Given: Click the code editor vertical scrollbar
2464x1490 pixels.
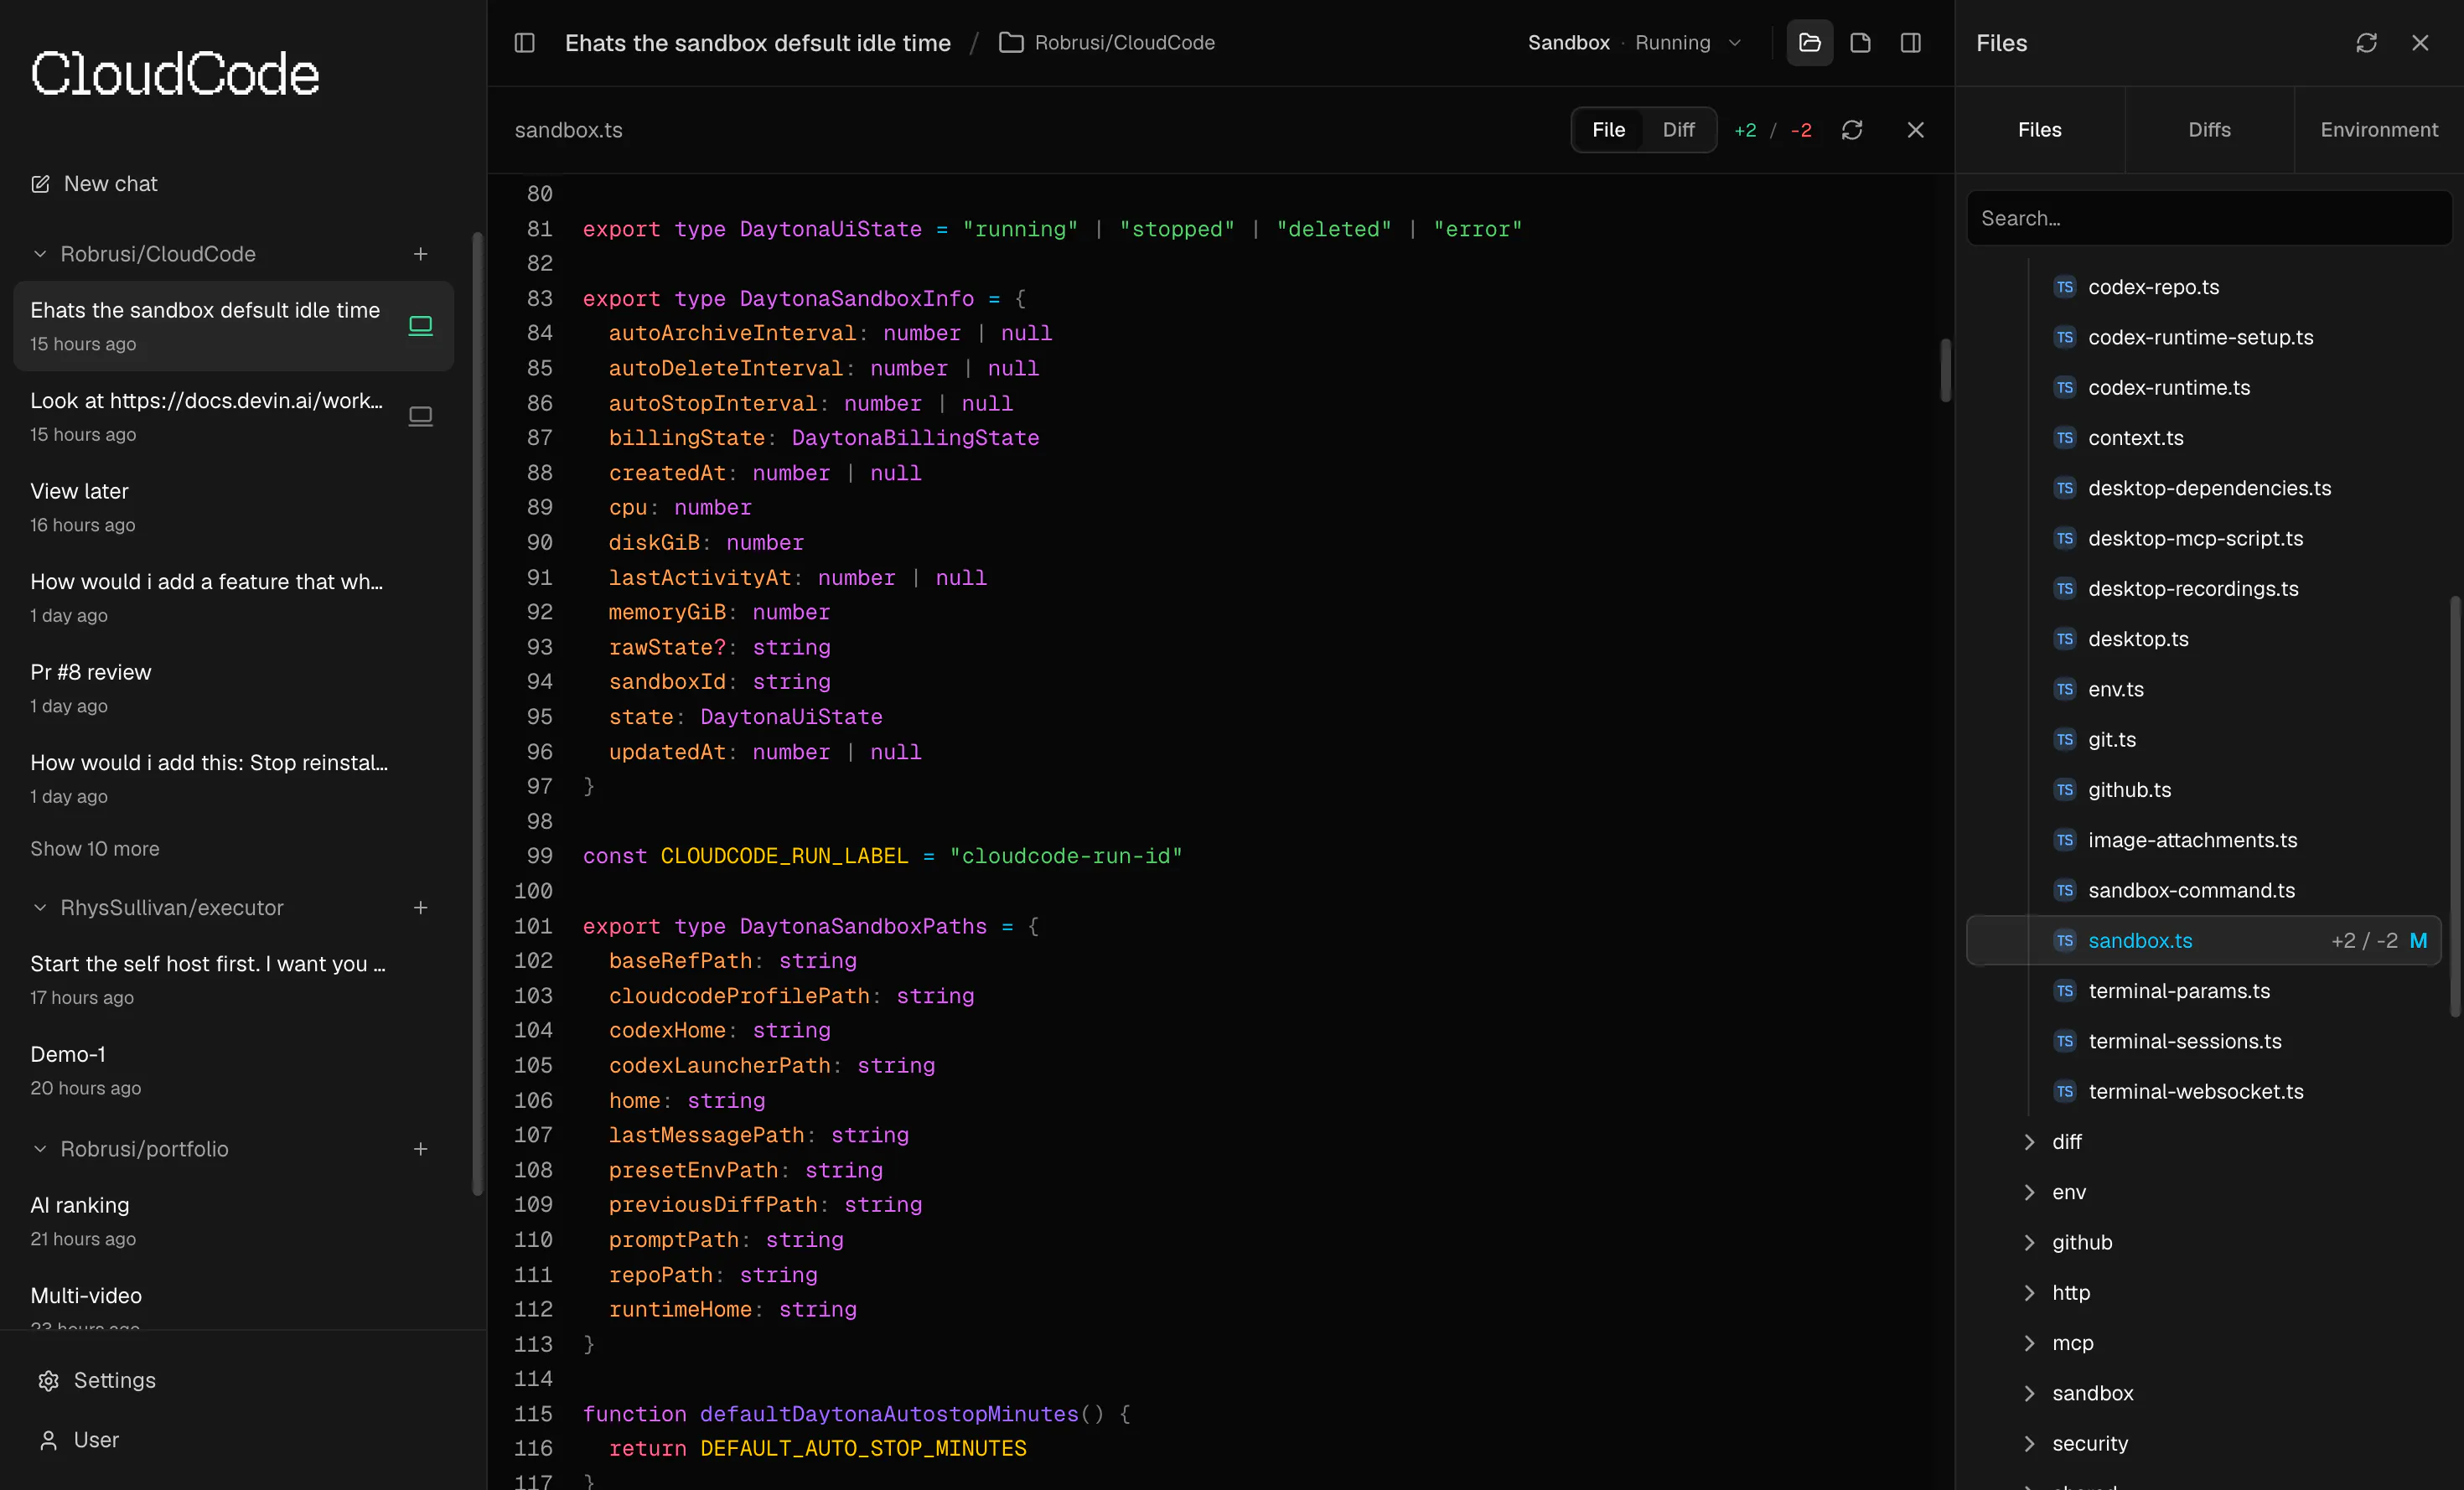Looking at the screenshot, I should tap(1945, 370).
